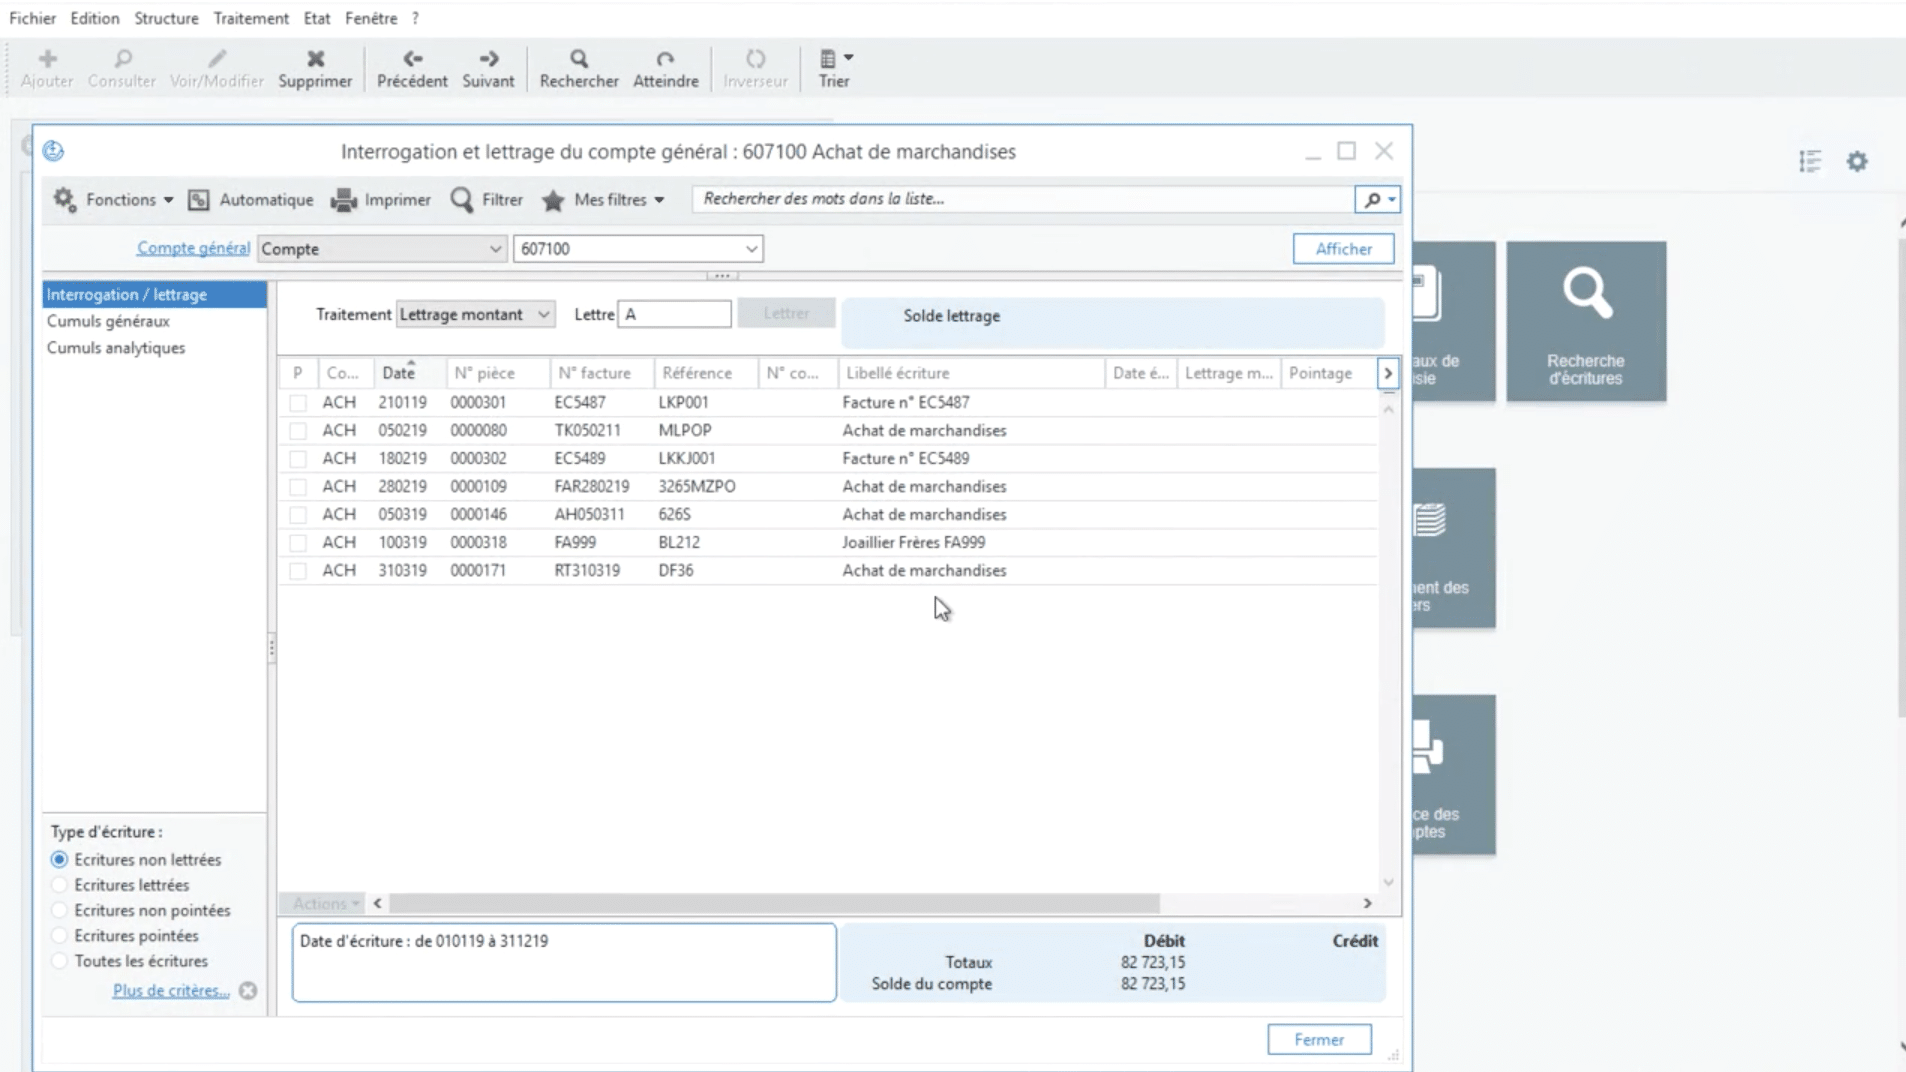
Task: Click the horizontal scrollbar under the entries list
Action: [x=773, y=904]
